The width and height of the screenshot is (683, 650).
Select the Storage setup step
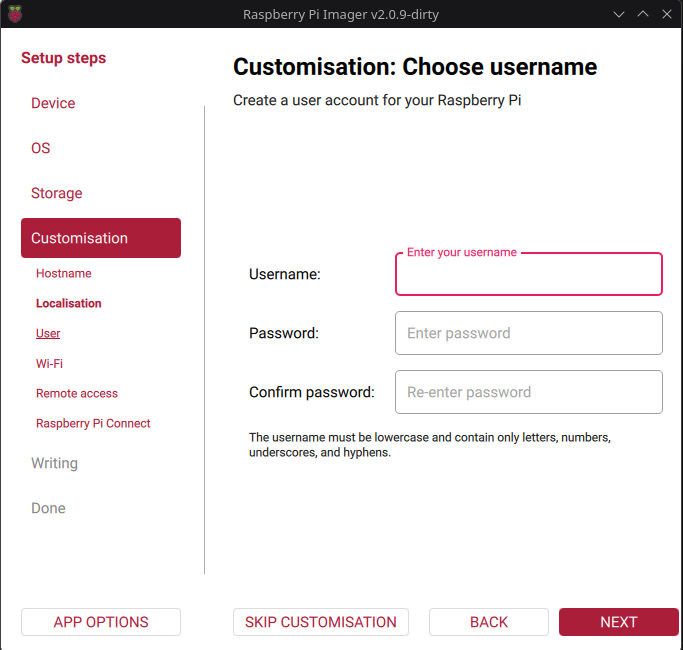57,193
